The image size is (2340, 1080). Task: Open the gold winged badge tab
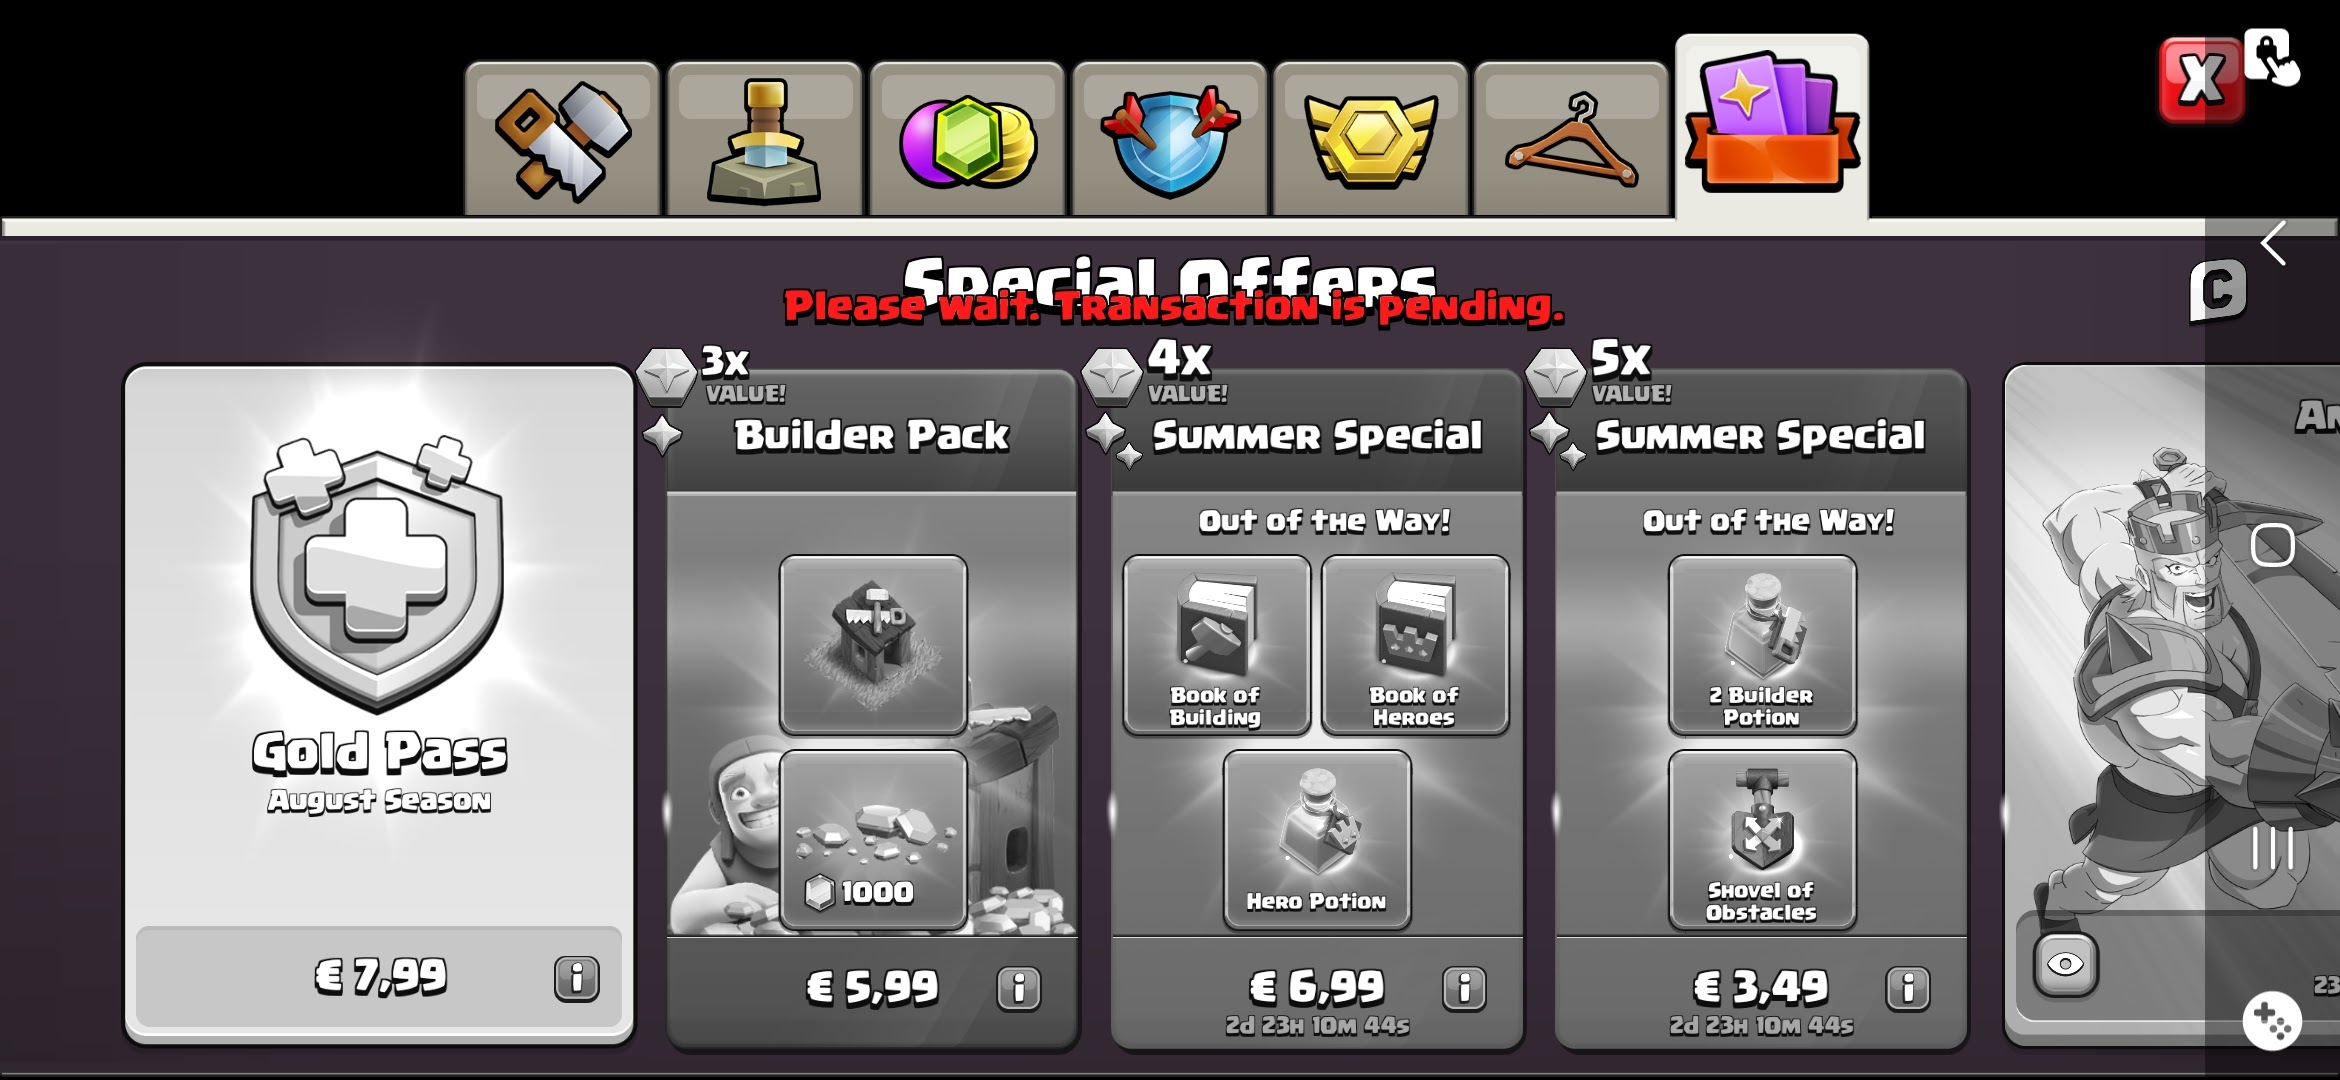[x=1370, y=139]
